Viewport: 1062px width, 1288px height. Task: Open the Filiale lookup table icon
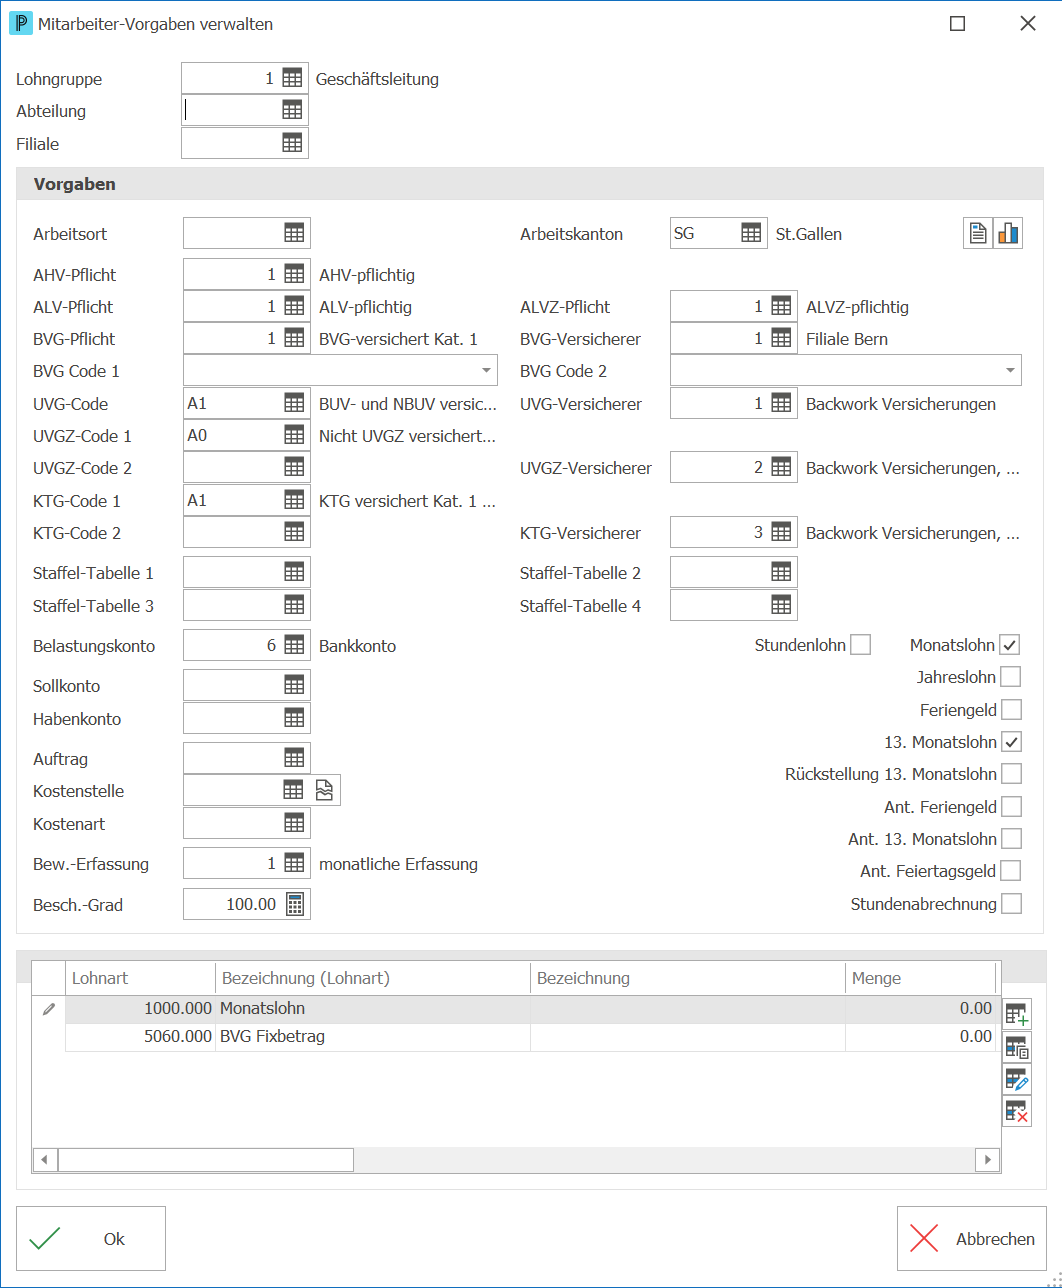[292, 143]
